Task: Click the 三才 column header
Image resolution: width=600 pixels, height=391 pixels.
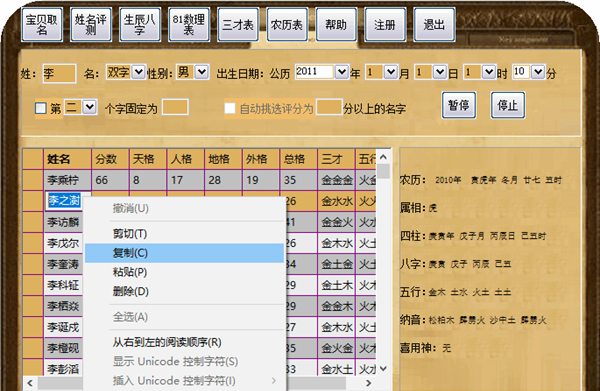Action: click(336, 159)
